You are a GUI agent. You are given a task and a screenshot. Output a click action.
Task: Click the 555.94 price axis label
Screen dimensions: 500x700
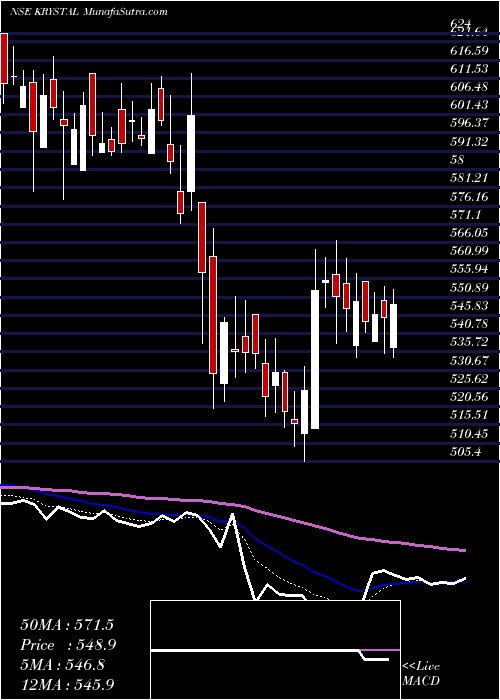point(469,269)
